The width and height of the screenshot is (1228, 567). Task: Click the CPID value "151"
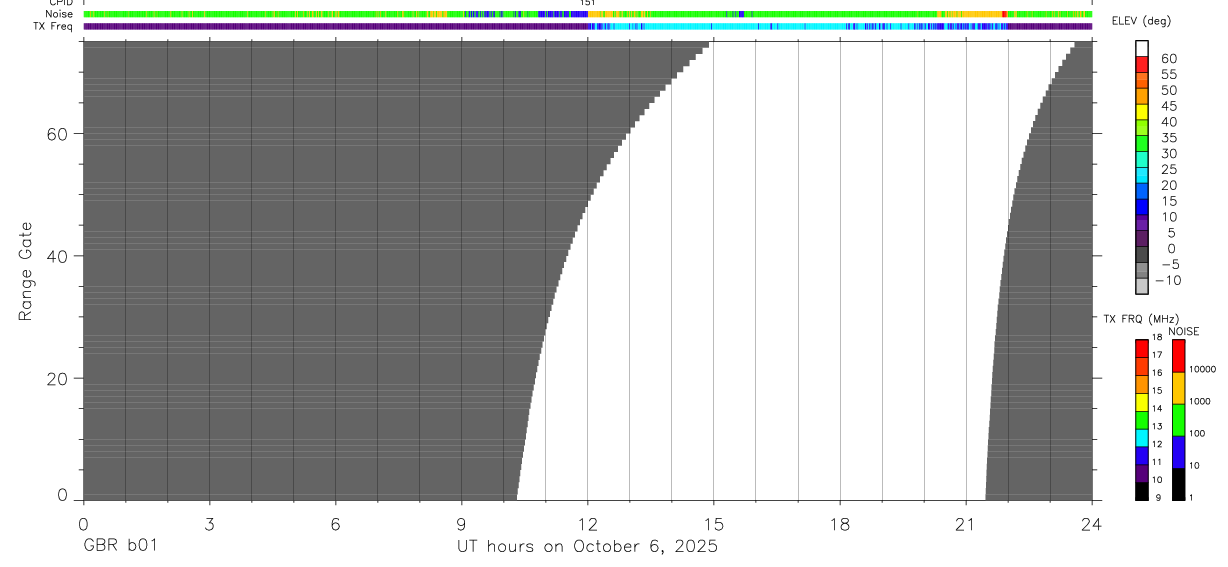point(588,3)
